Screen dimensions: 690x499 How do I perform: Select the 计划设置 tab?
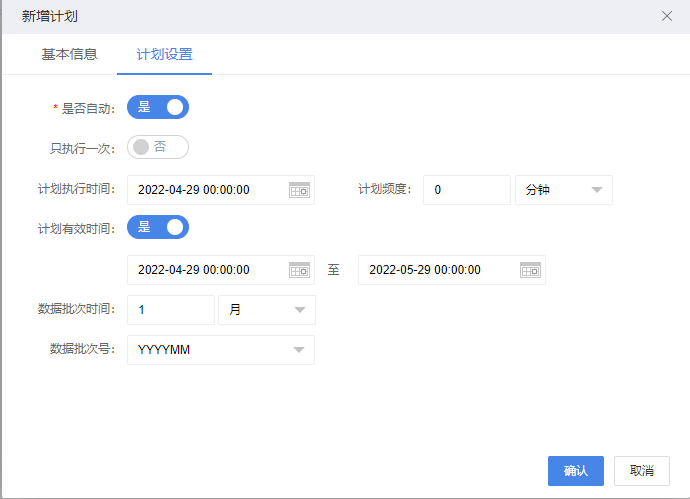(x=165, y=55)
